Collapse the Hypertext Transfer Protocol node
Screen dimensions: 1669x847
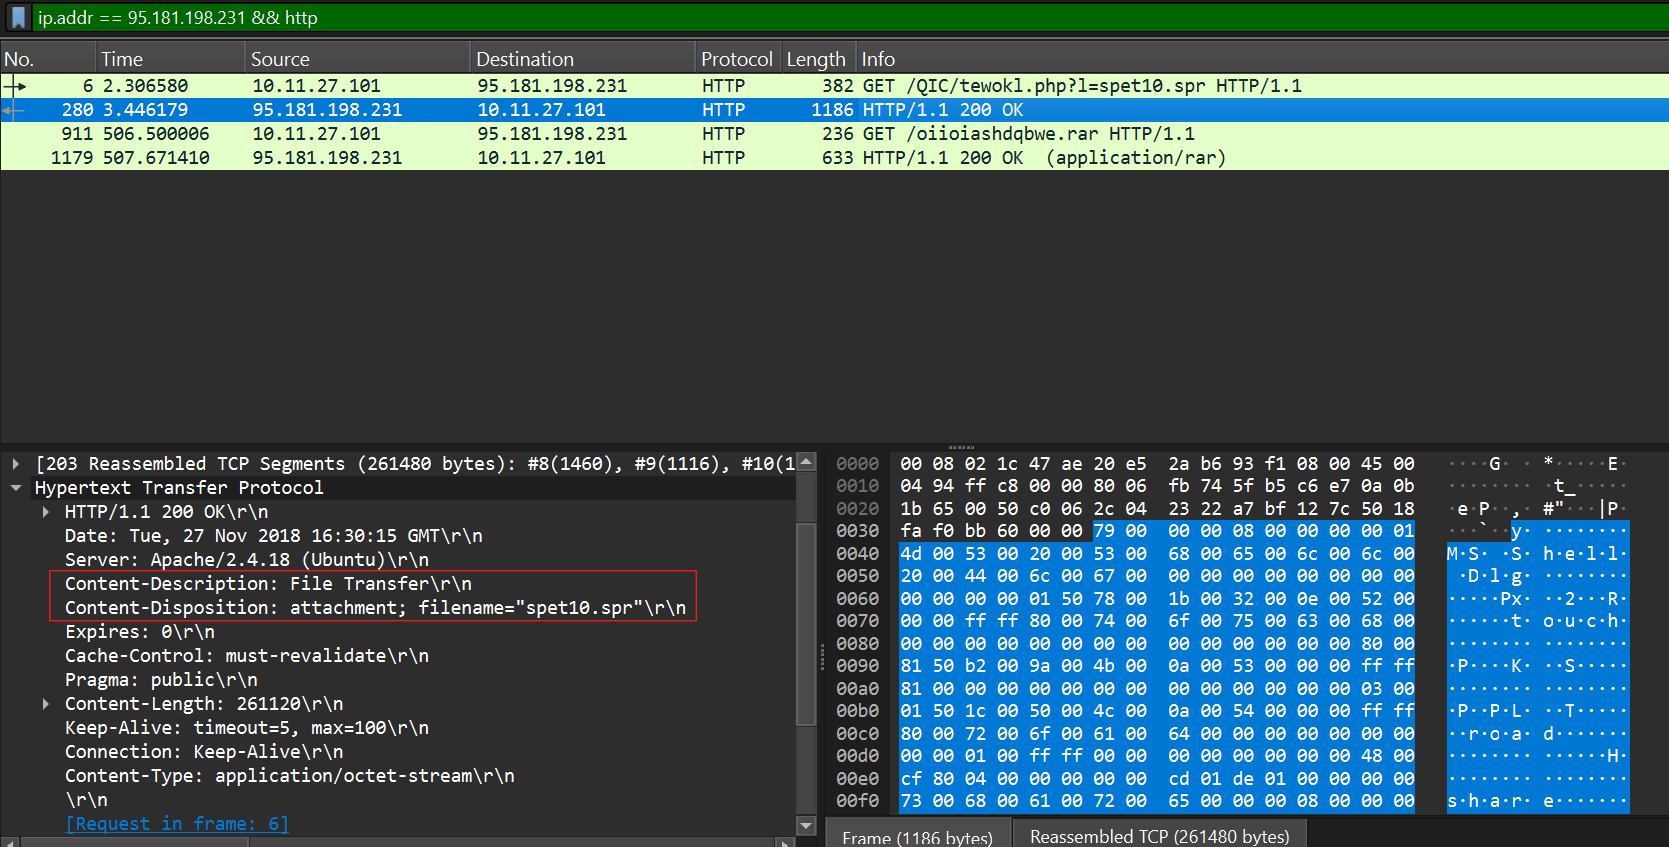tap(16, 488)
